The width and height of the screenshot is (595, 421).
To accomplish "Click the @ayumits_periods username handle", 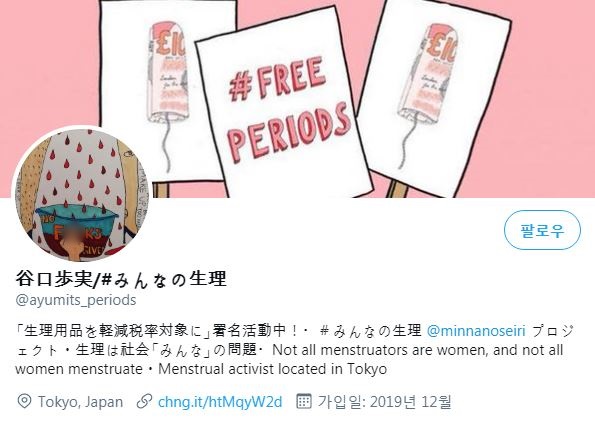I will pyautogui.click(x=76, y=300).
